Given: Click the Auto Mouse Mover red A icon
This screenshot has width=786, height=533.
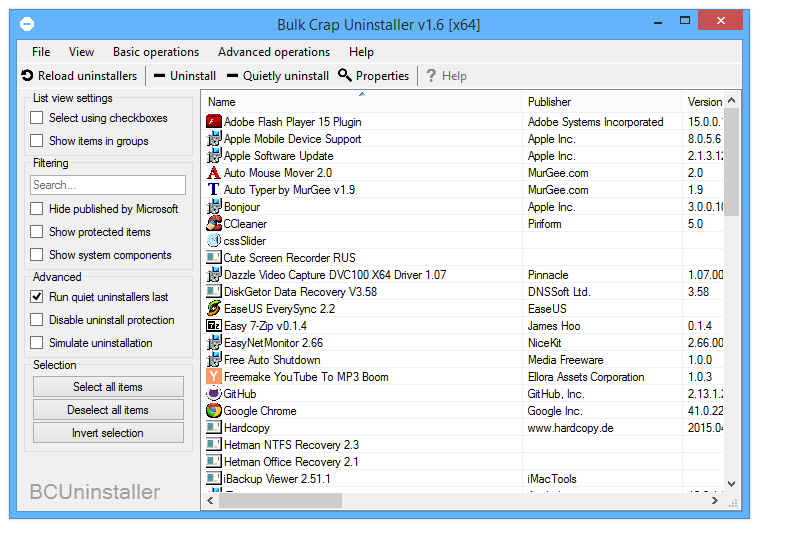Looking at the screenshot, I should coord(214,173).
